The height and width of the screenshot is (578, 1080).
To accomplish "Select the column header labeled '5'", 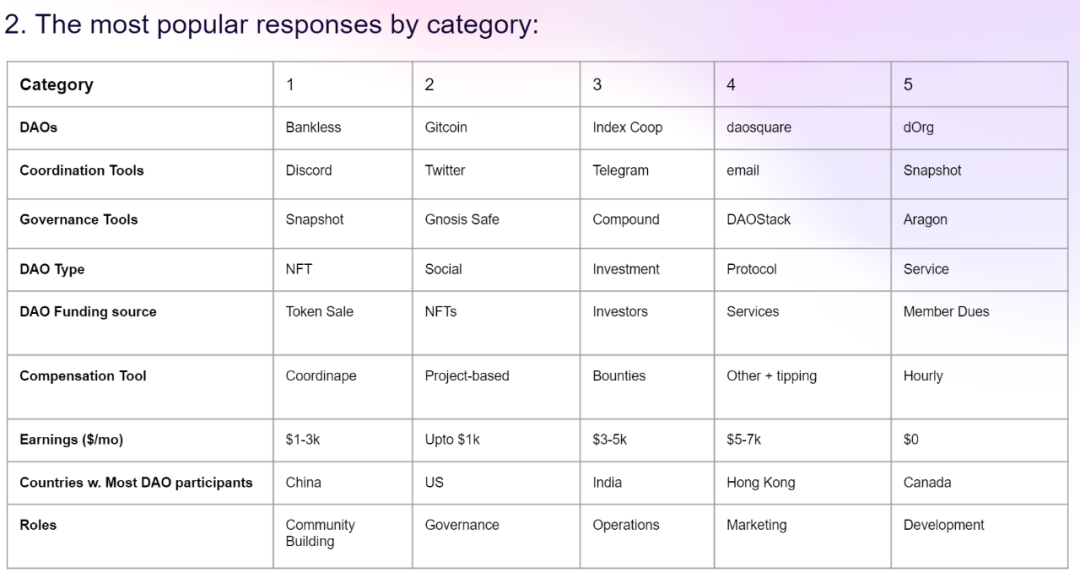I will (x=979, y=84).
